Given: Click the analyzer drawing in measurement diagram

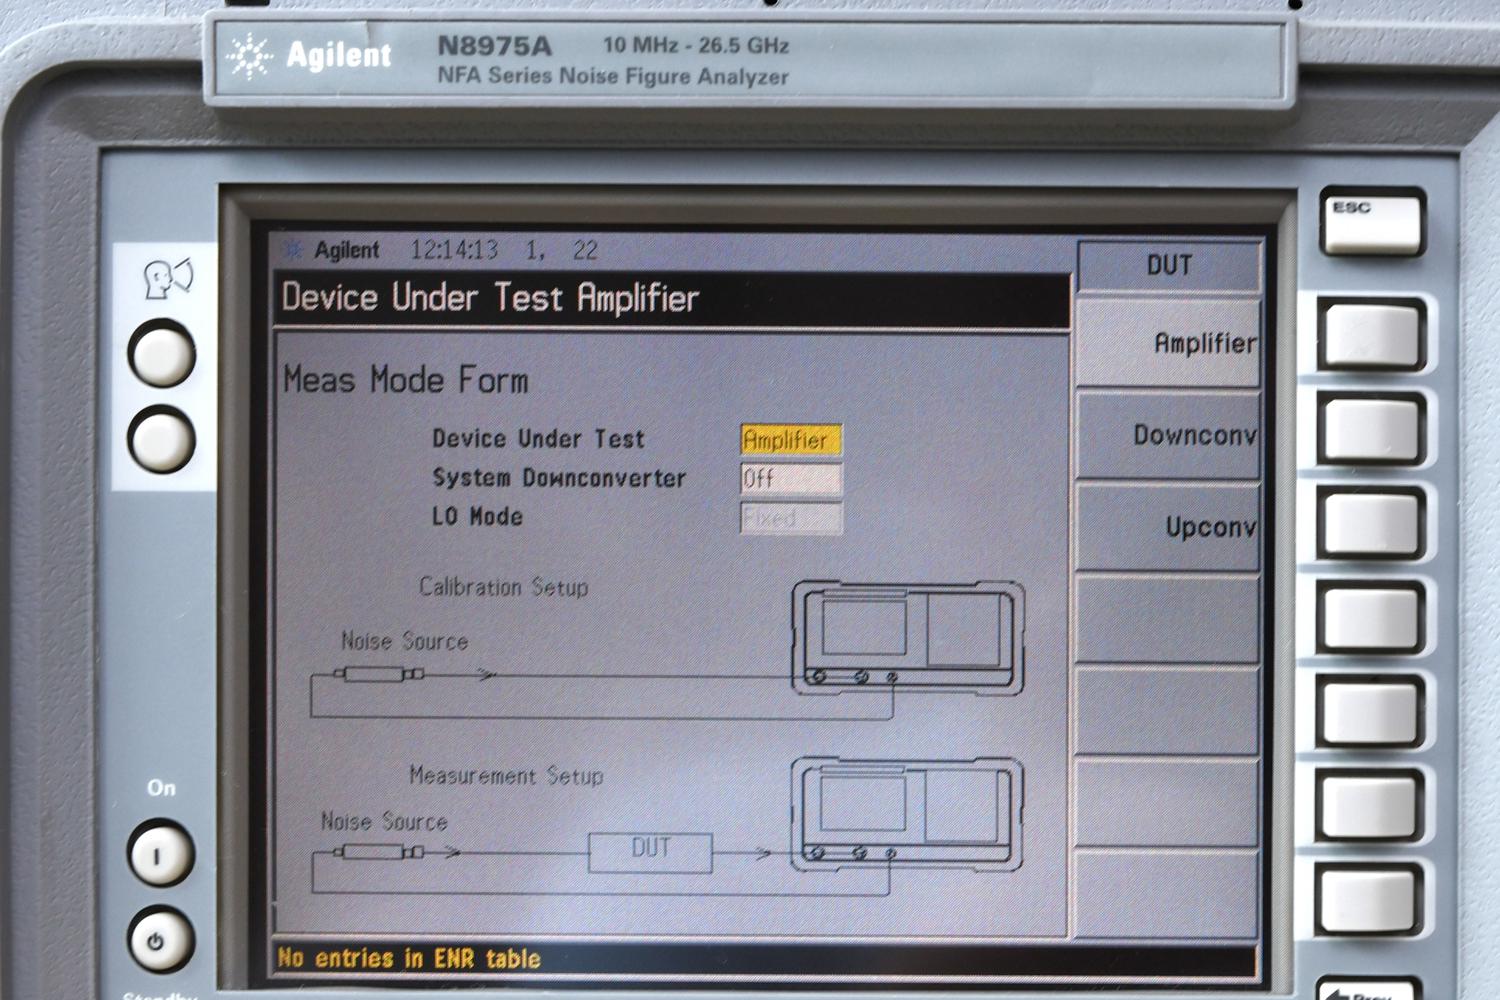Looking at the screenshot, I should click(907, 814).
